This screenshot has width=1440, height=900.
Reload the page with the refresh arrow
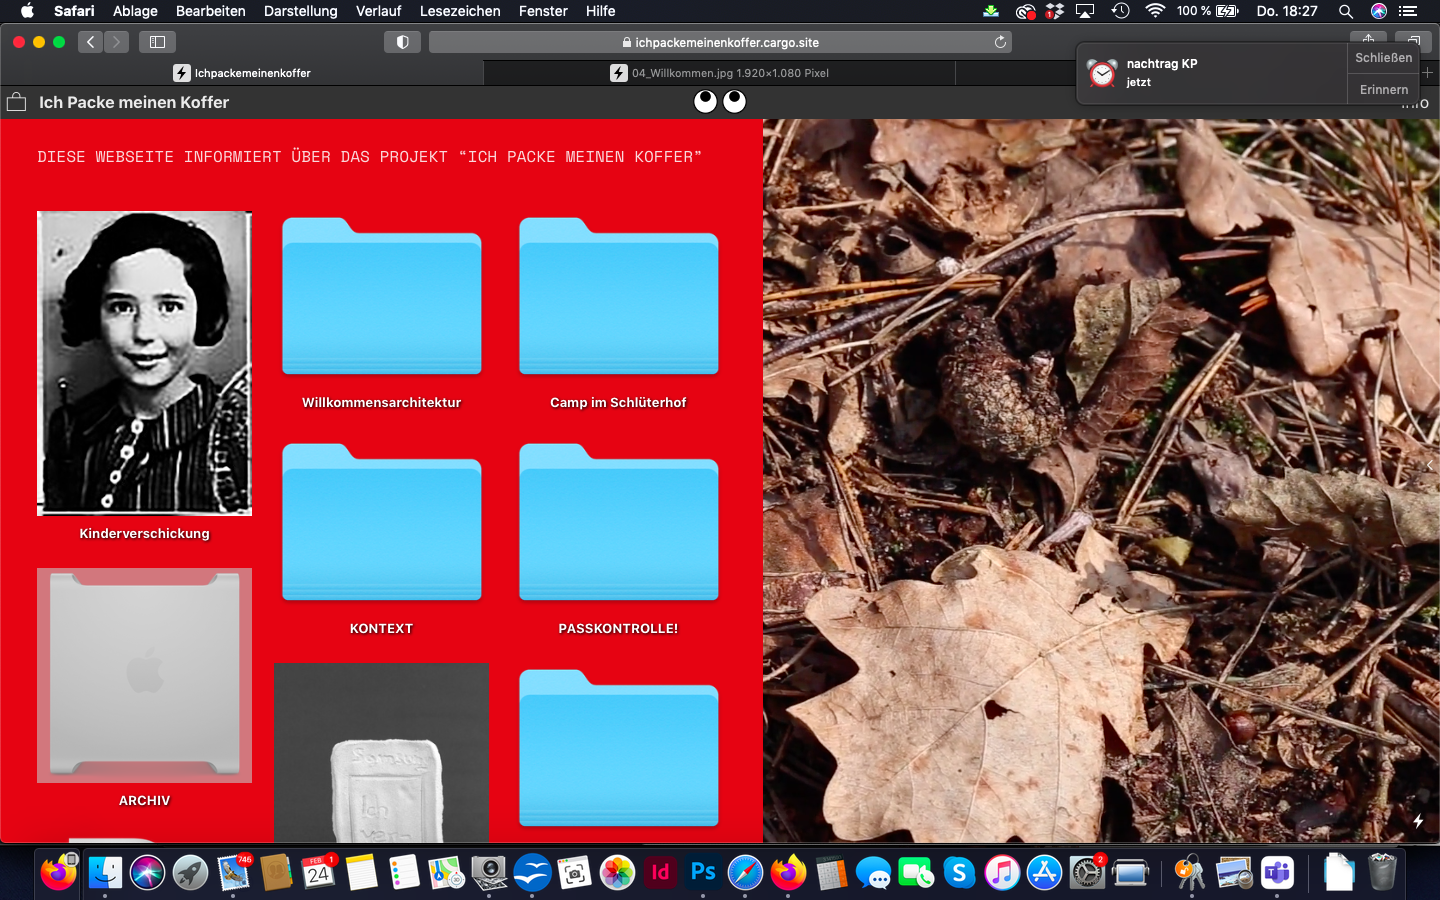[x=1000, y=42]
